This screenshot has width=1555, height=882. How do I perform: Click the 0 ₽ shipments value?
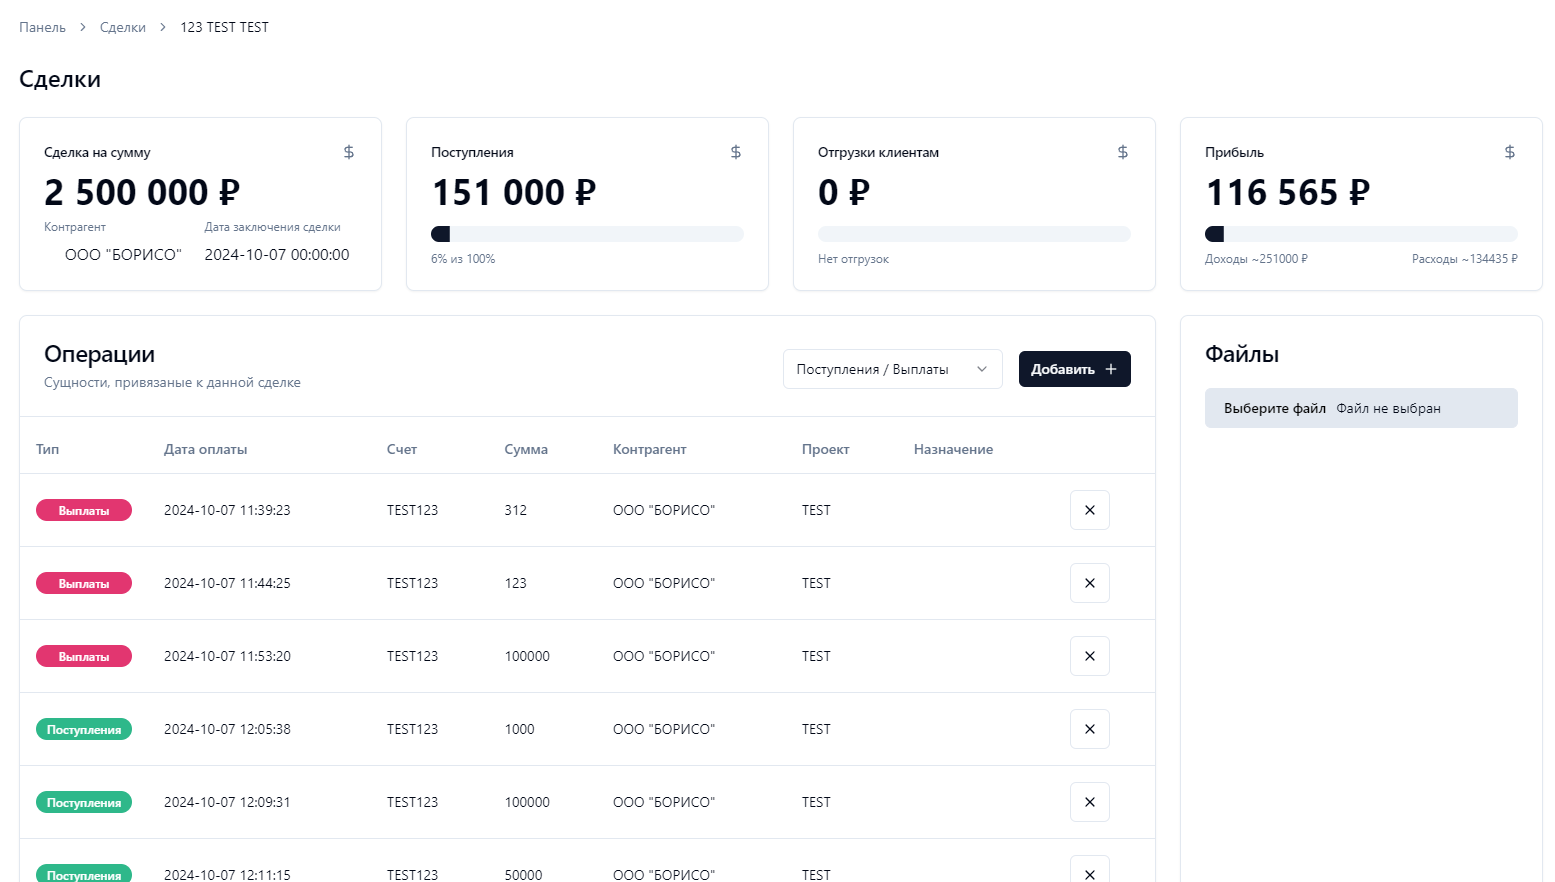(844, 192)
